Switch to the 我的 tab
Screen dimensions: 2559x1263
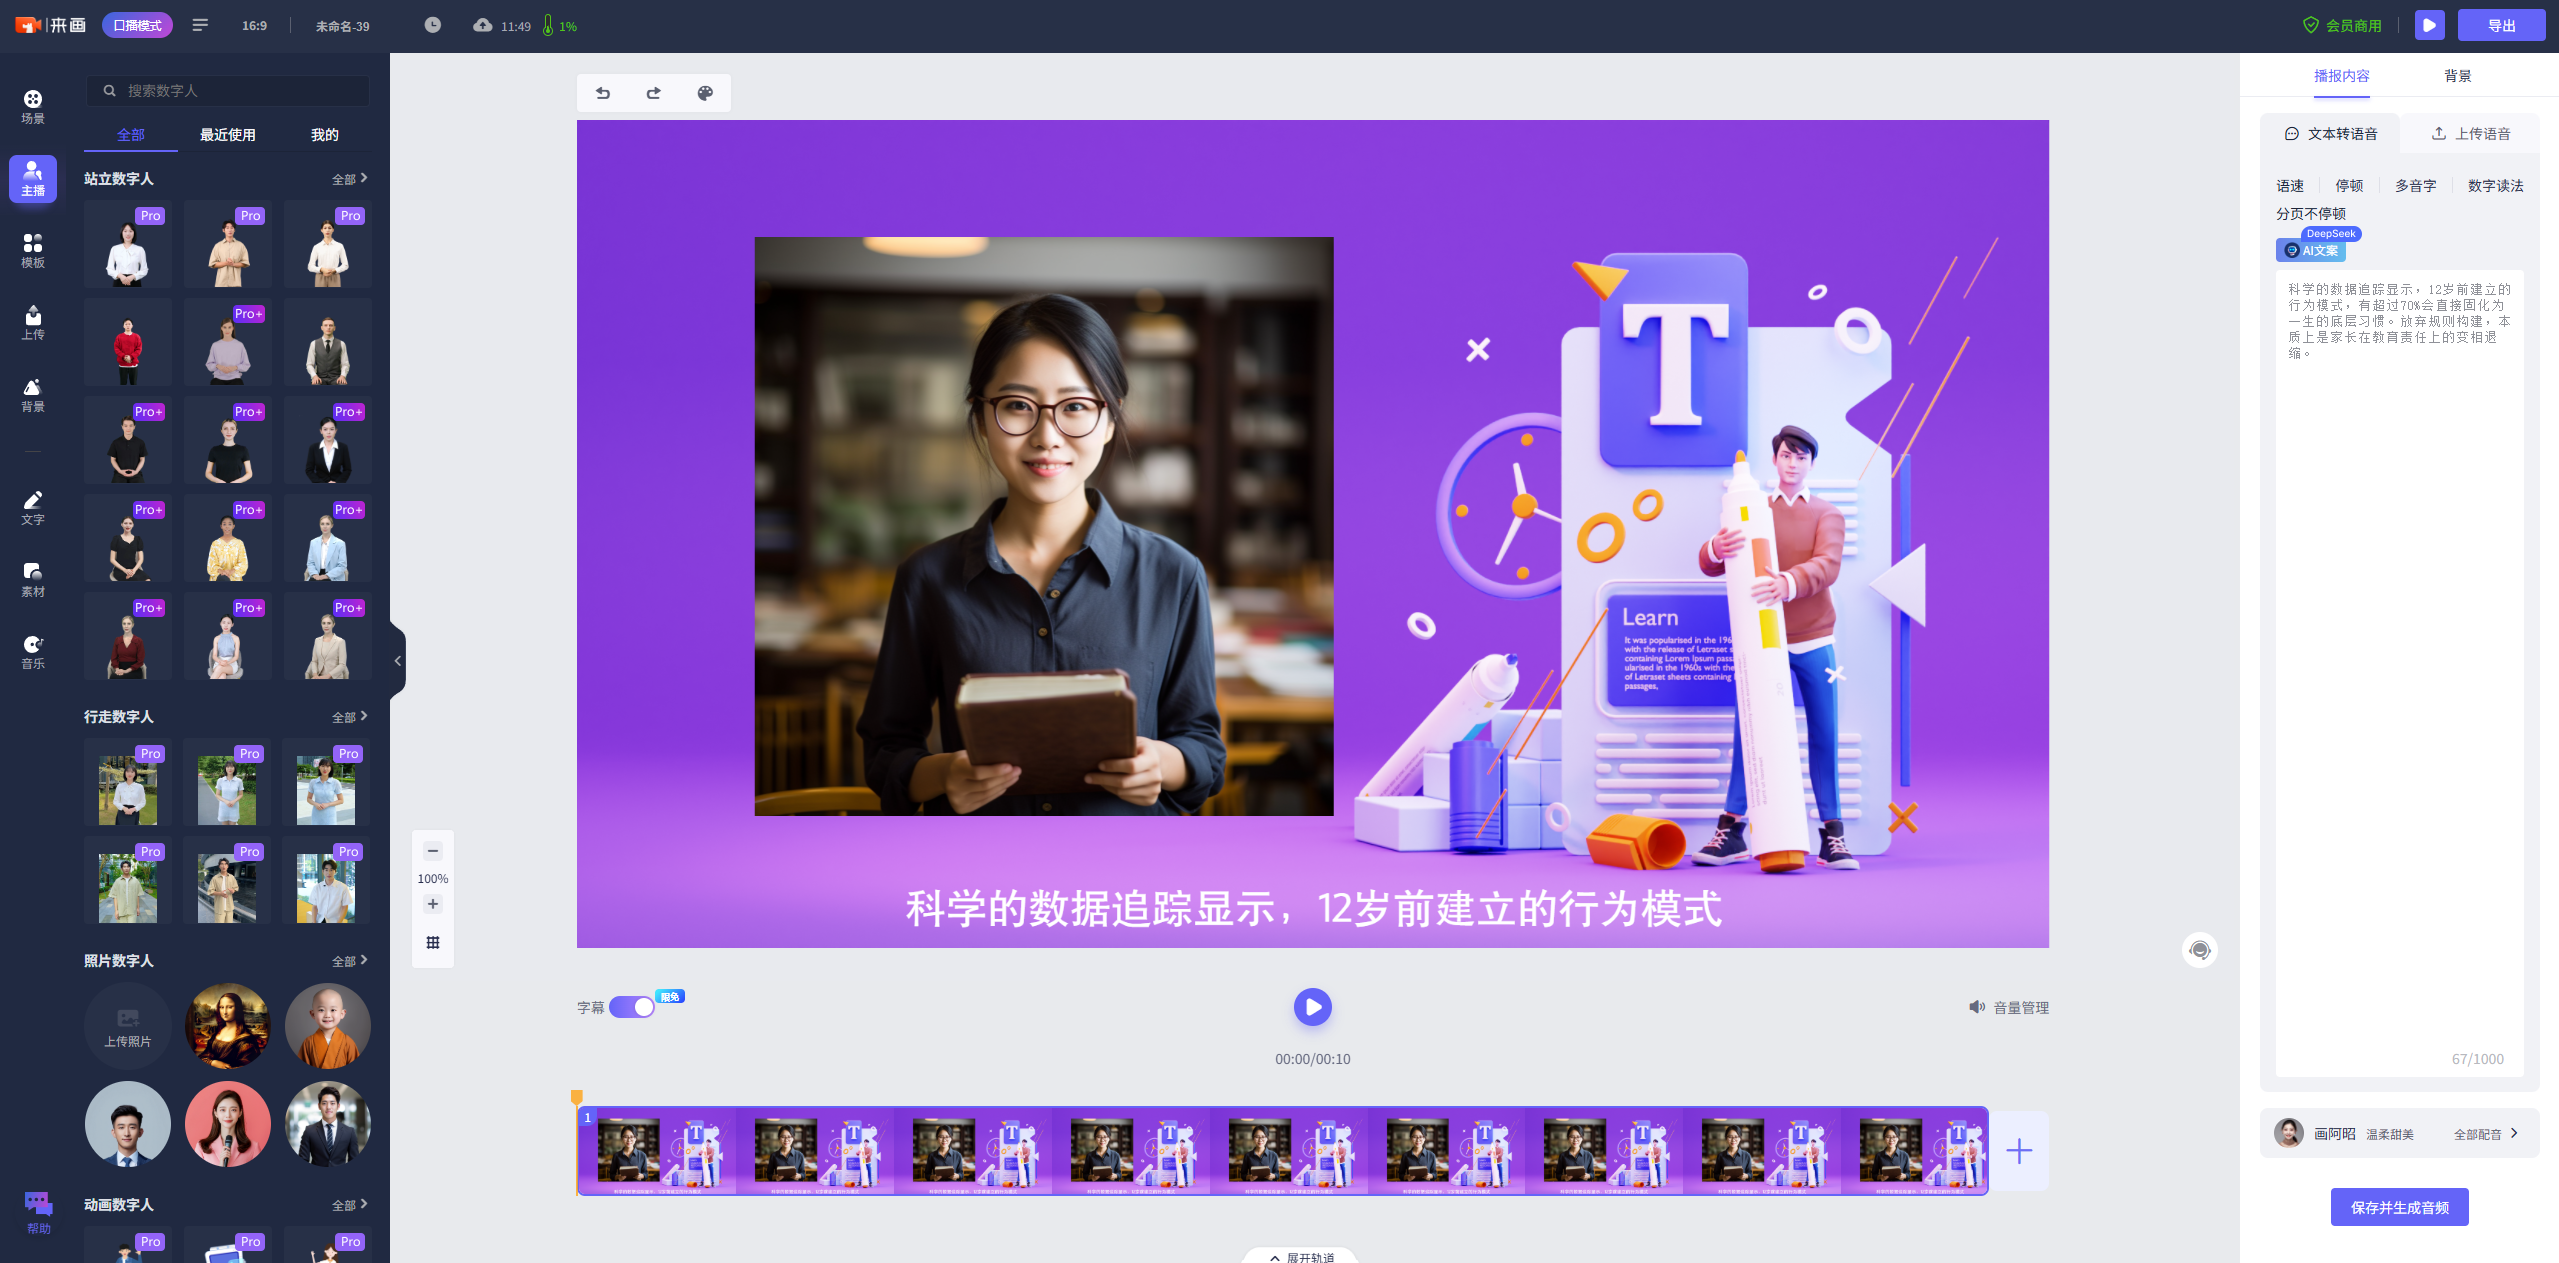tap(324, 135)
